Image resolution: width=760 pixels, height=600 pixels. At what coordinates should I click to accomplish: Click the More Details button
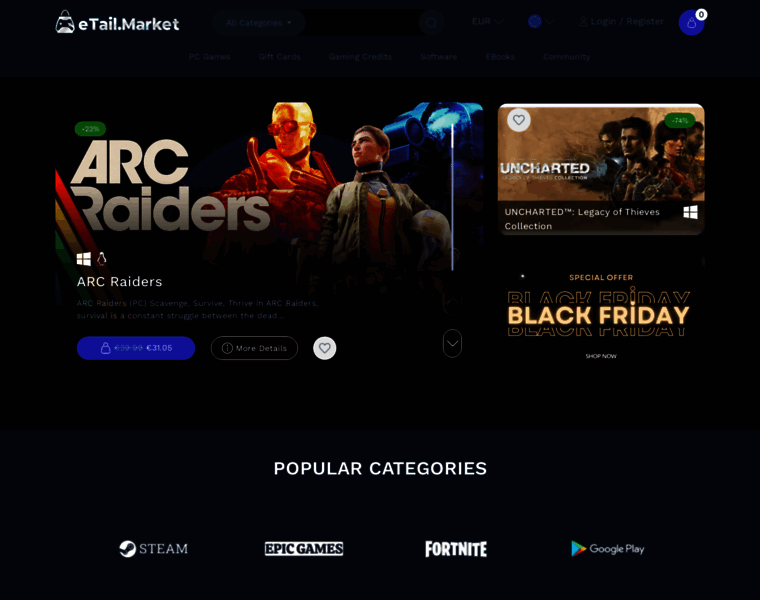[254, 348]
